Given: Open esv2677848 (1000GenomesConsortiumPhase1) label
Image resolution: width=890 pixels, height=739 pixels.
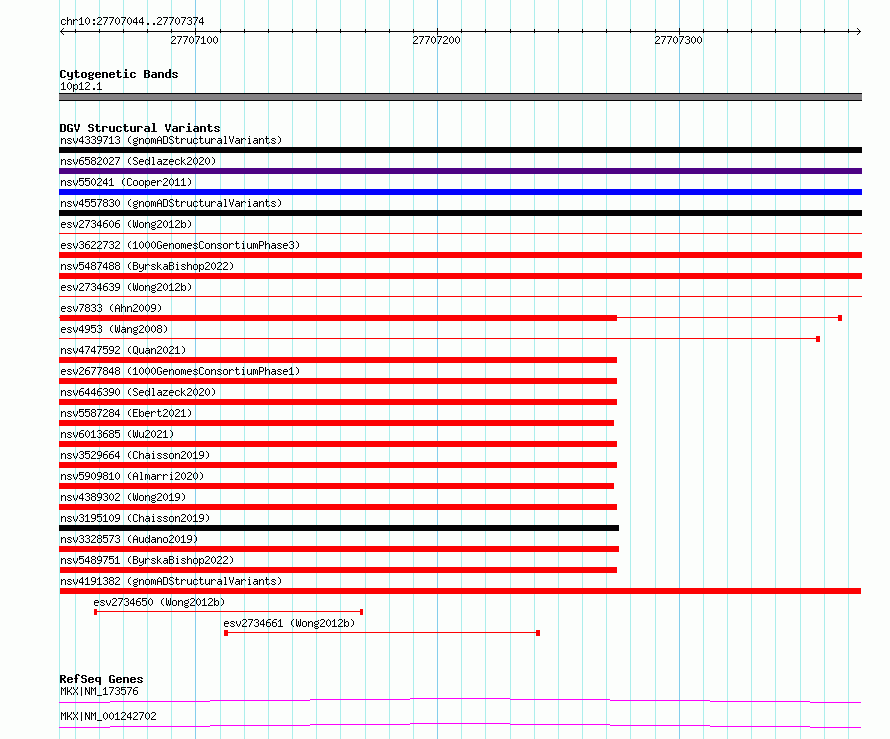Looking at the screenshot, I should pyautogui.click(x=180, y=371).
